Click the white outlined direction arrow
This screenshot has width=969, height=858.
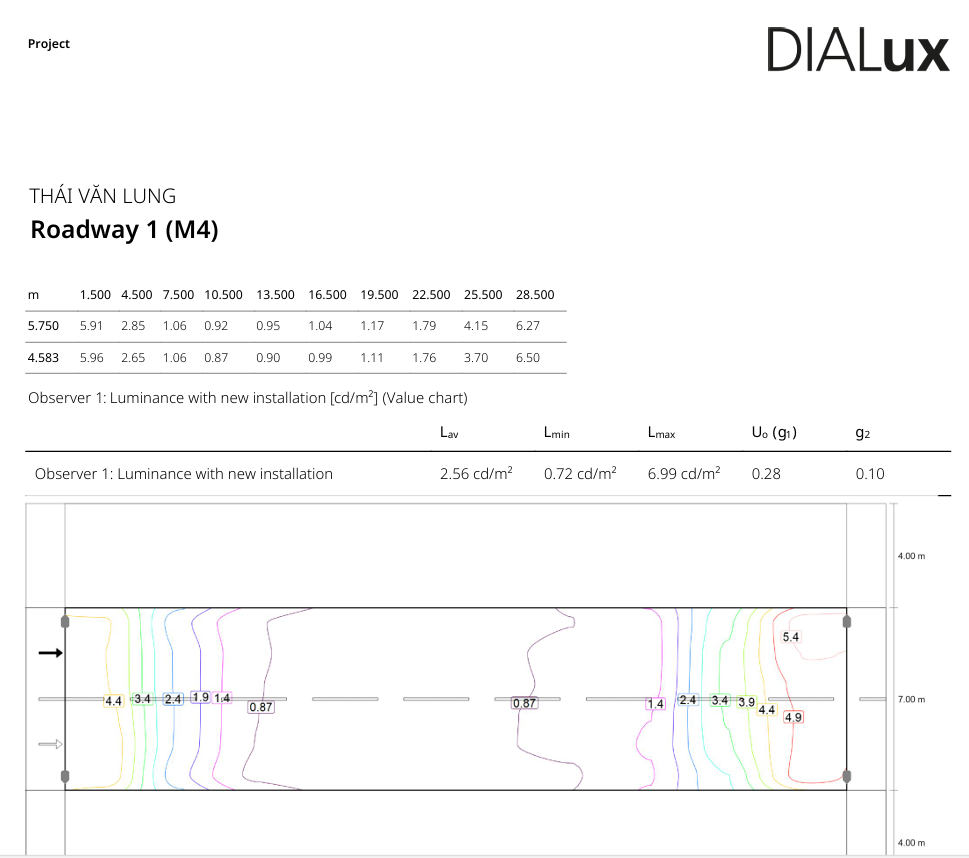(50, 744)
